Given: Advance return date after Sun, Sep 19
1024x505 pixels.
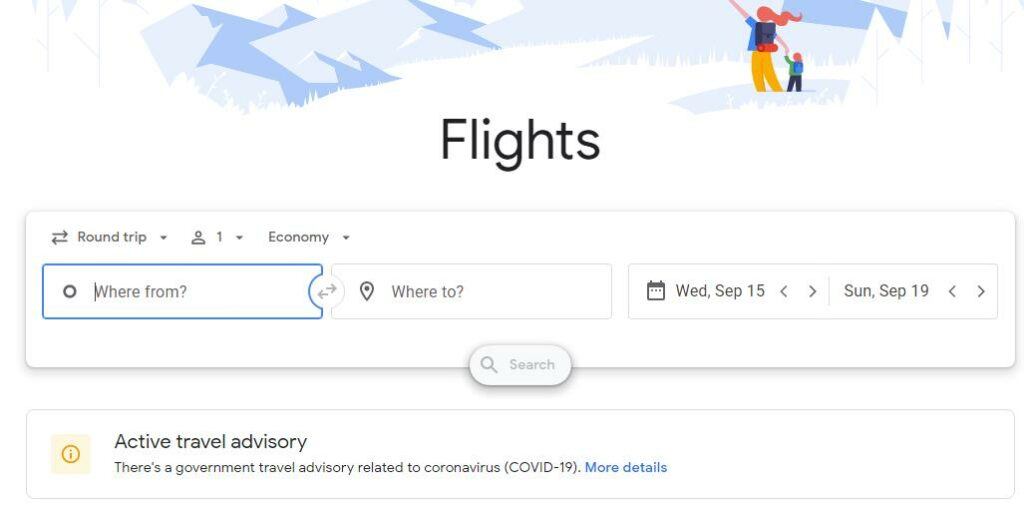Looking at the screenshot, I should (x=981, y=291).
